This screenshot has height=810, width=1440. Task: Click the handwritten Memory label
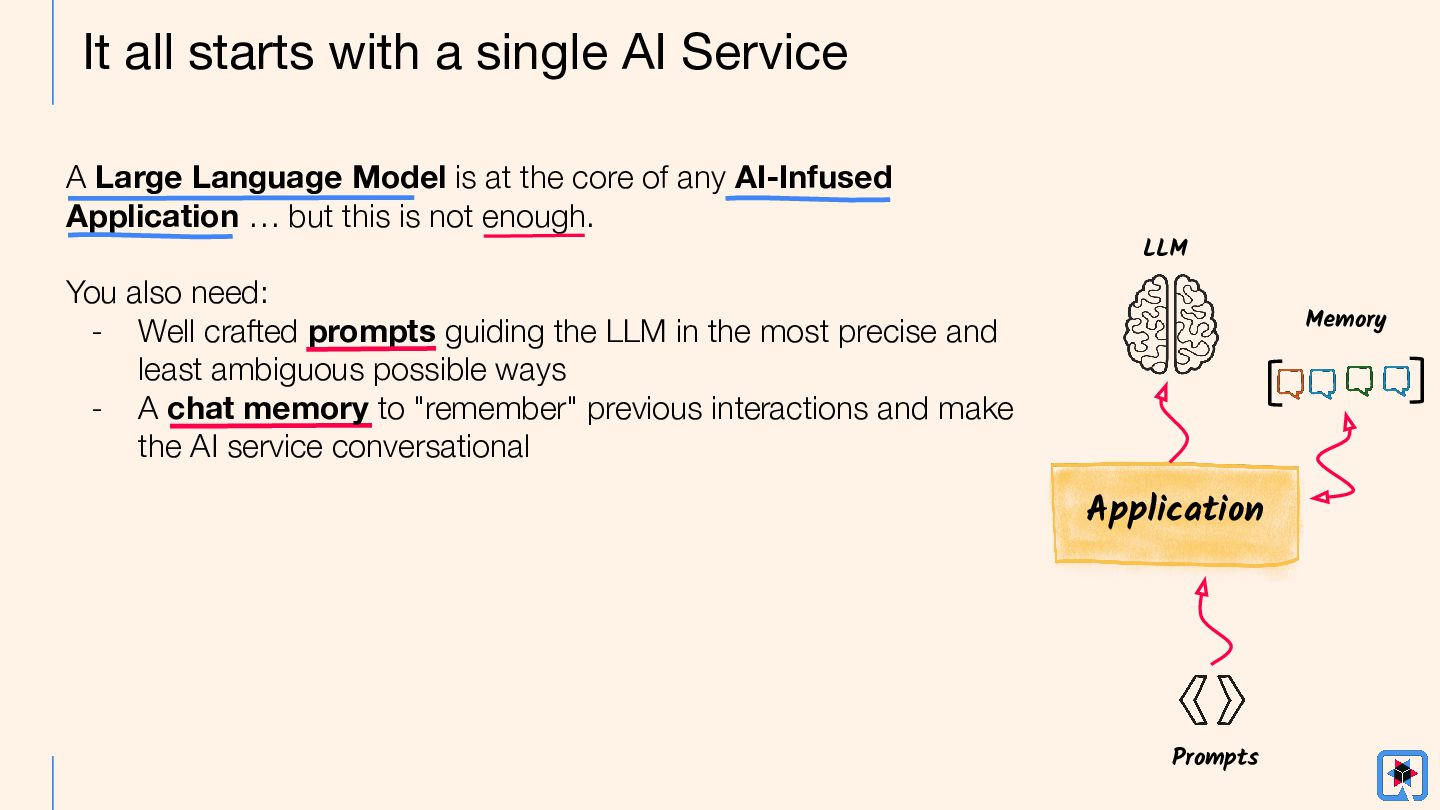coord(1346,319)
